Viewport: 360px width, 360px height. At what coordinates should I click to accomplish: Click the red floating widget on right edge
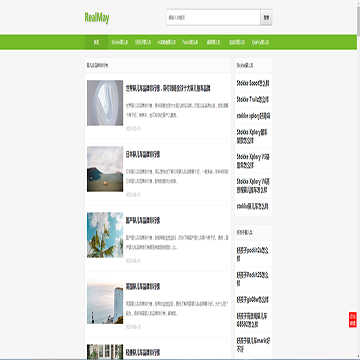(x=353, y=320)
